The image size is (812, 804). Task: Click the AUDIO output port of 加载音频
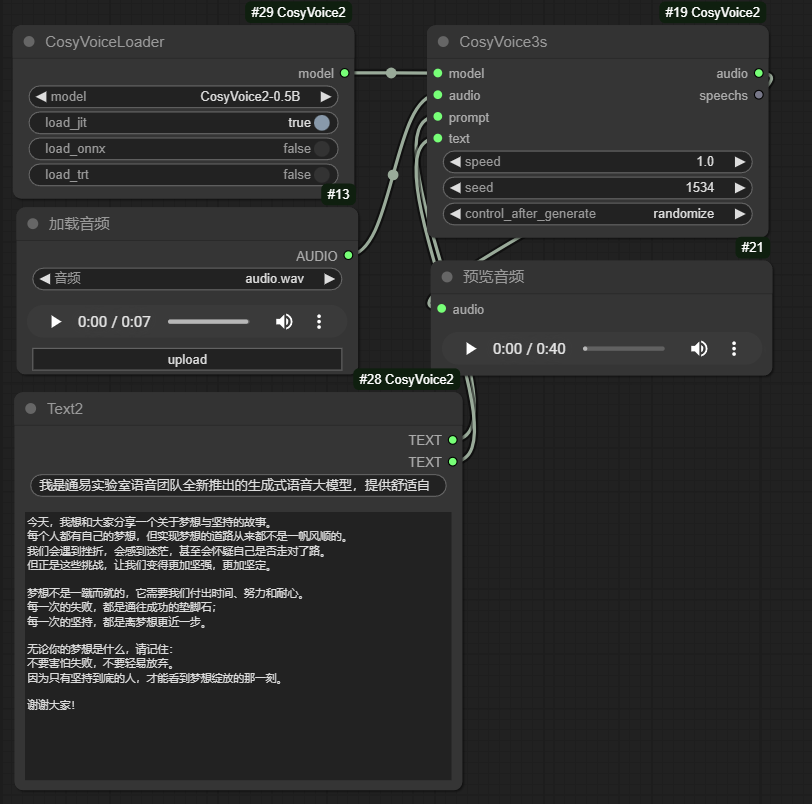(349, 255)
